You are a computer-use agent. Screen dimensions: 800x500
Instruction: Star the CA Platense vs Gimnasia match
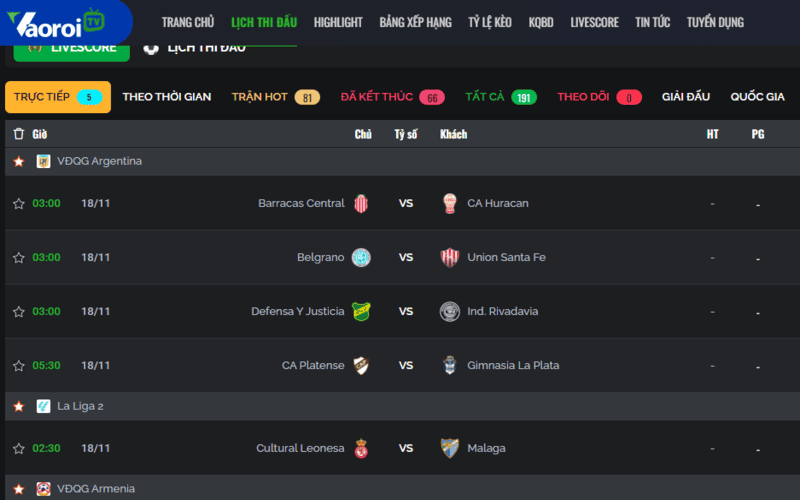click(18, 366)
